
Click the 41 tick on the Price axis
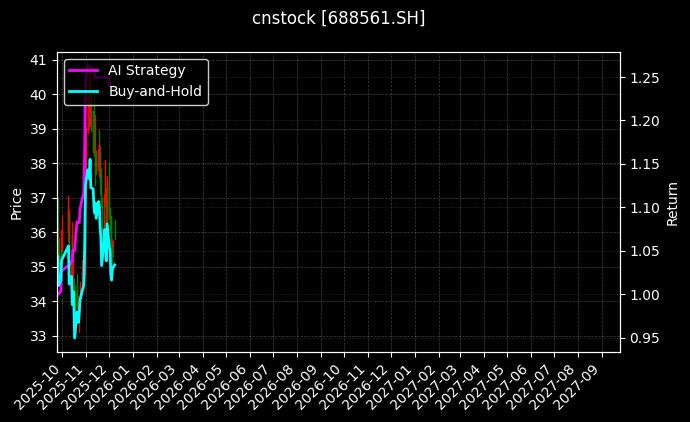[x=38, y=60]
